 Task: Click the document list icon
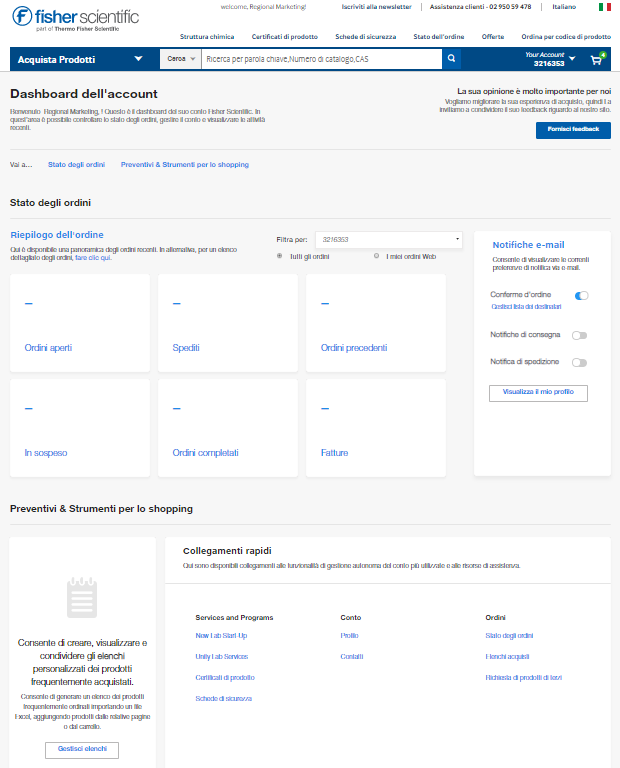(x=82, y=598)
